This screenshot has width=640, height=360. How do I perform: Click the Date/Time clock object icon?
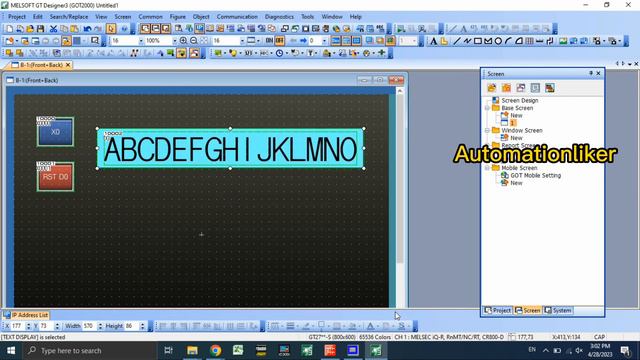[280, 53]
